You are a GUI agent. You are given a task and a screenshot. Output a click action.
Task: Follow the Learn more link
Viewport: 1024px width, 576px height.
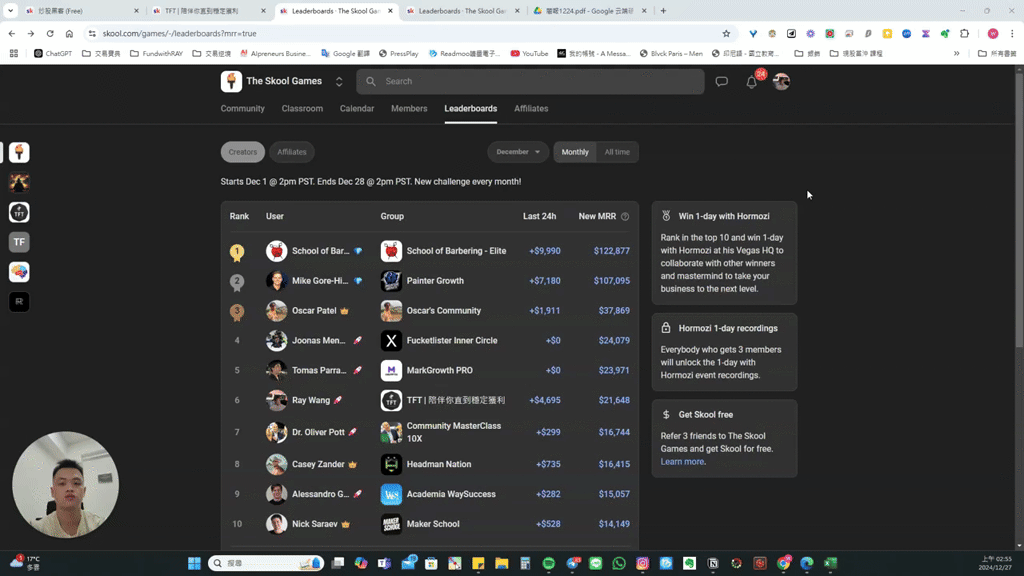pos(682,462)
